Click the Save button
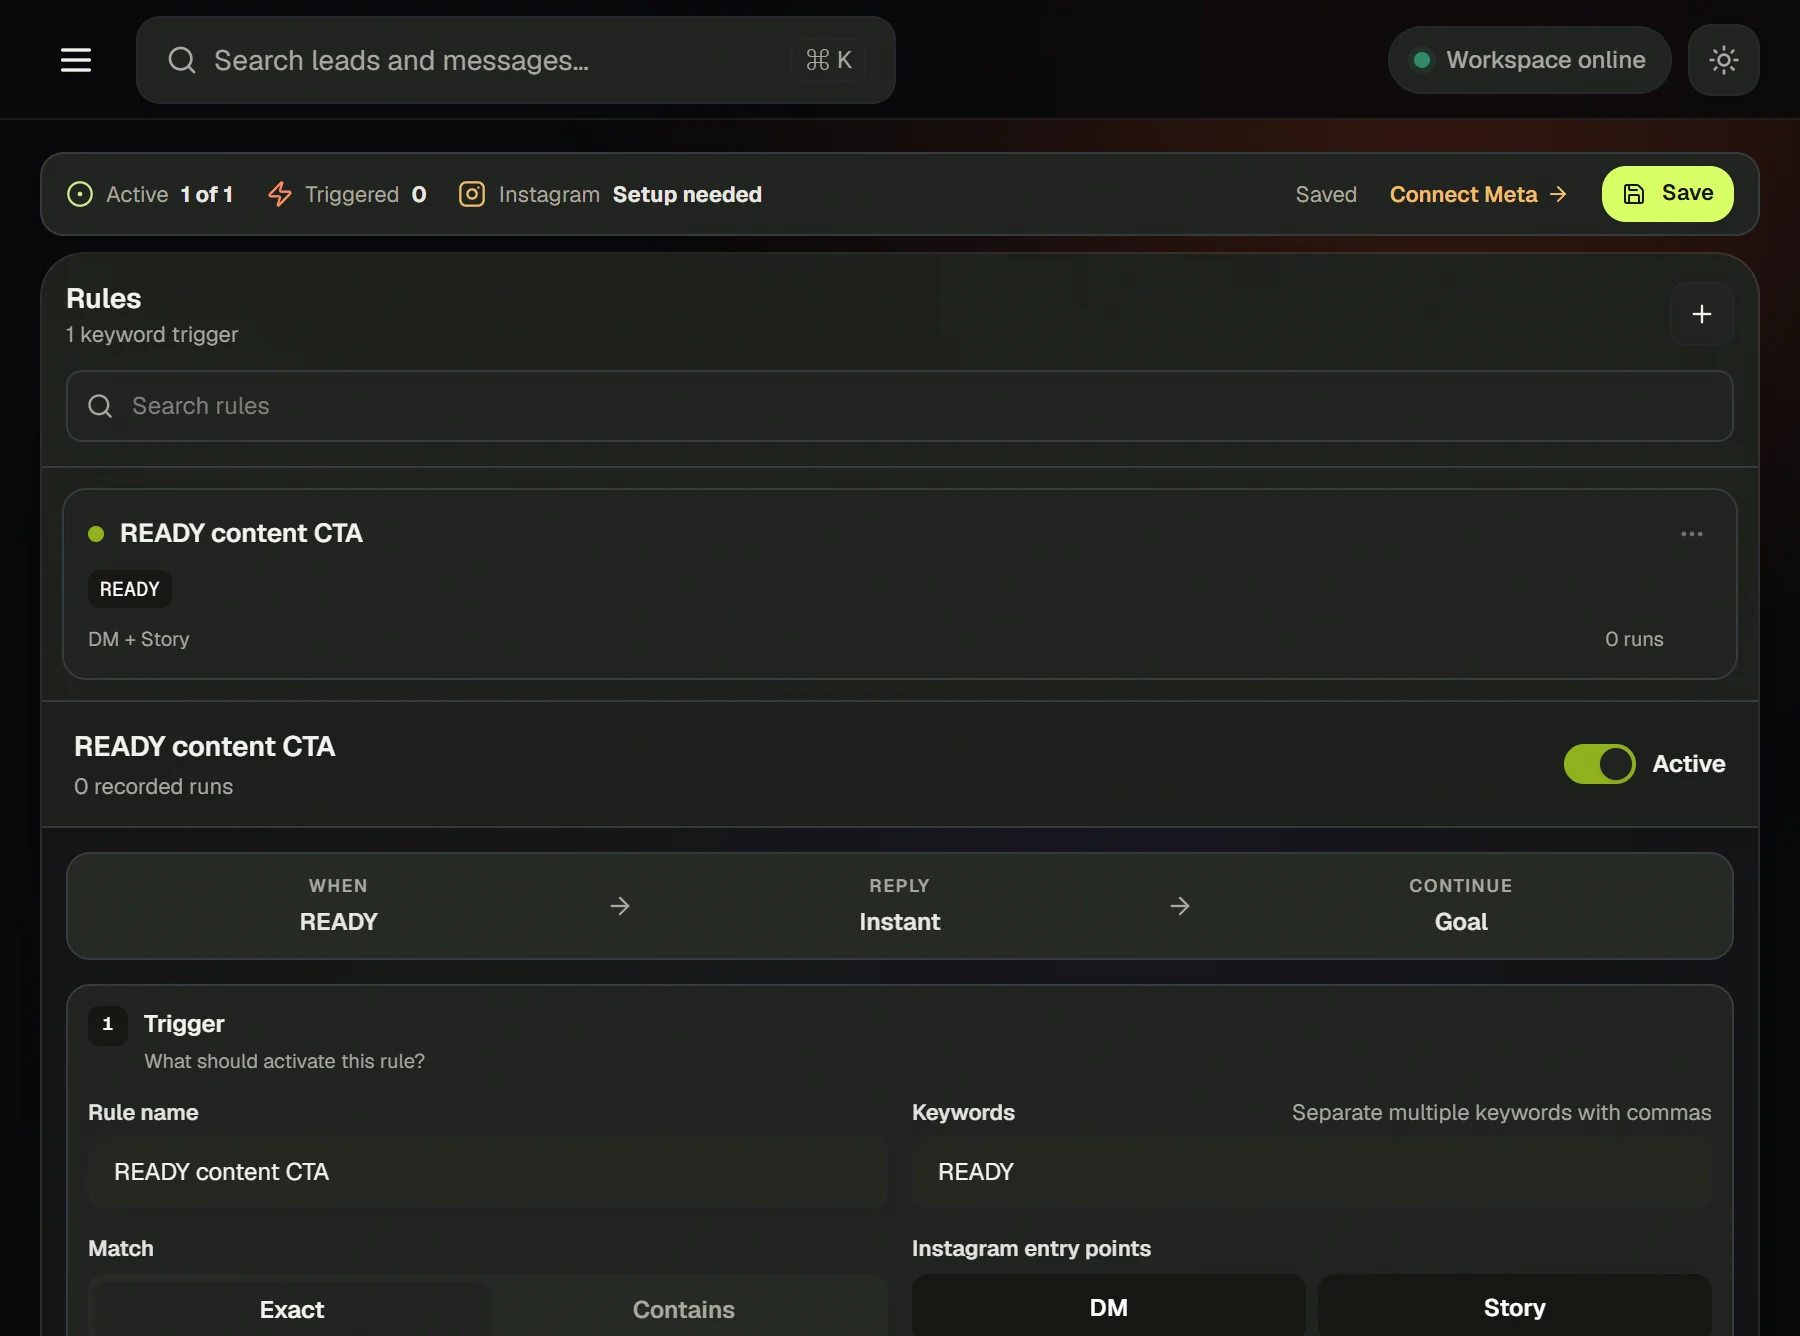The height and width of the screenshot is (1336, 1800). pos(1668,194)
